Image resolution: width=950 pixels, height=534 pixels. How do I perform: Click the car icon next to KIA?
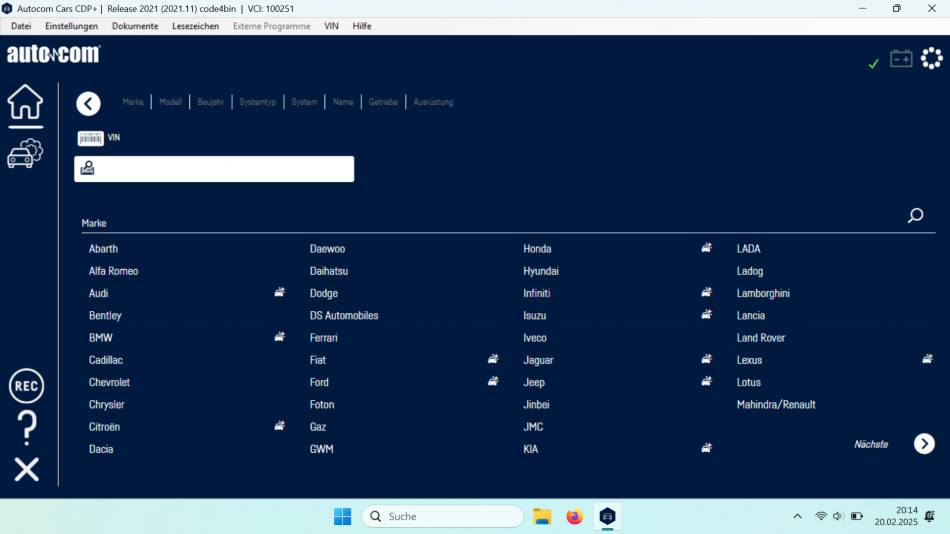706,448
